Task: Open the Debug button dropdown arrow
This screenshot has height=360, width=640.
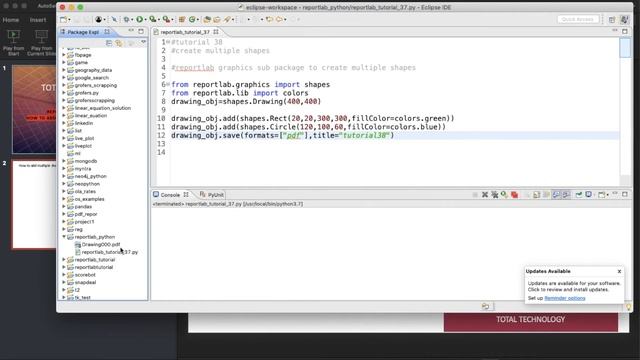Action: tap(132, 20)
